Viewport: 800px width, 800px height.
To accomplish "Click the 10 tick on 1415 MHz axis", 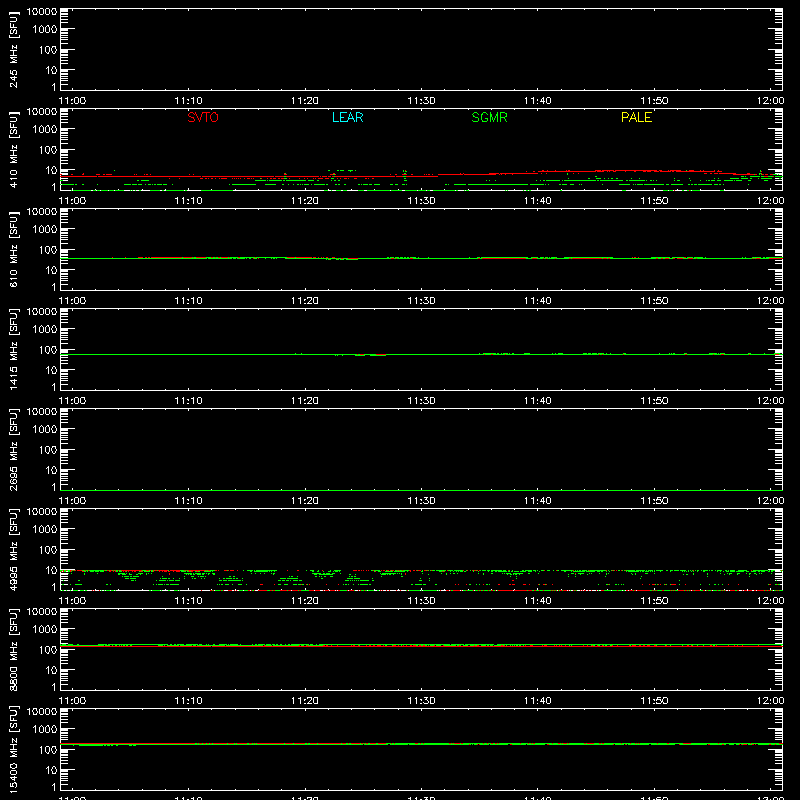I will pyautogui.click(x=51, y=370).
